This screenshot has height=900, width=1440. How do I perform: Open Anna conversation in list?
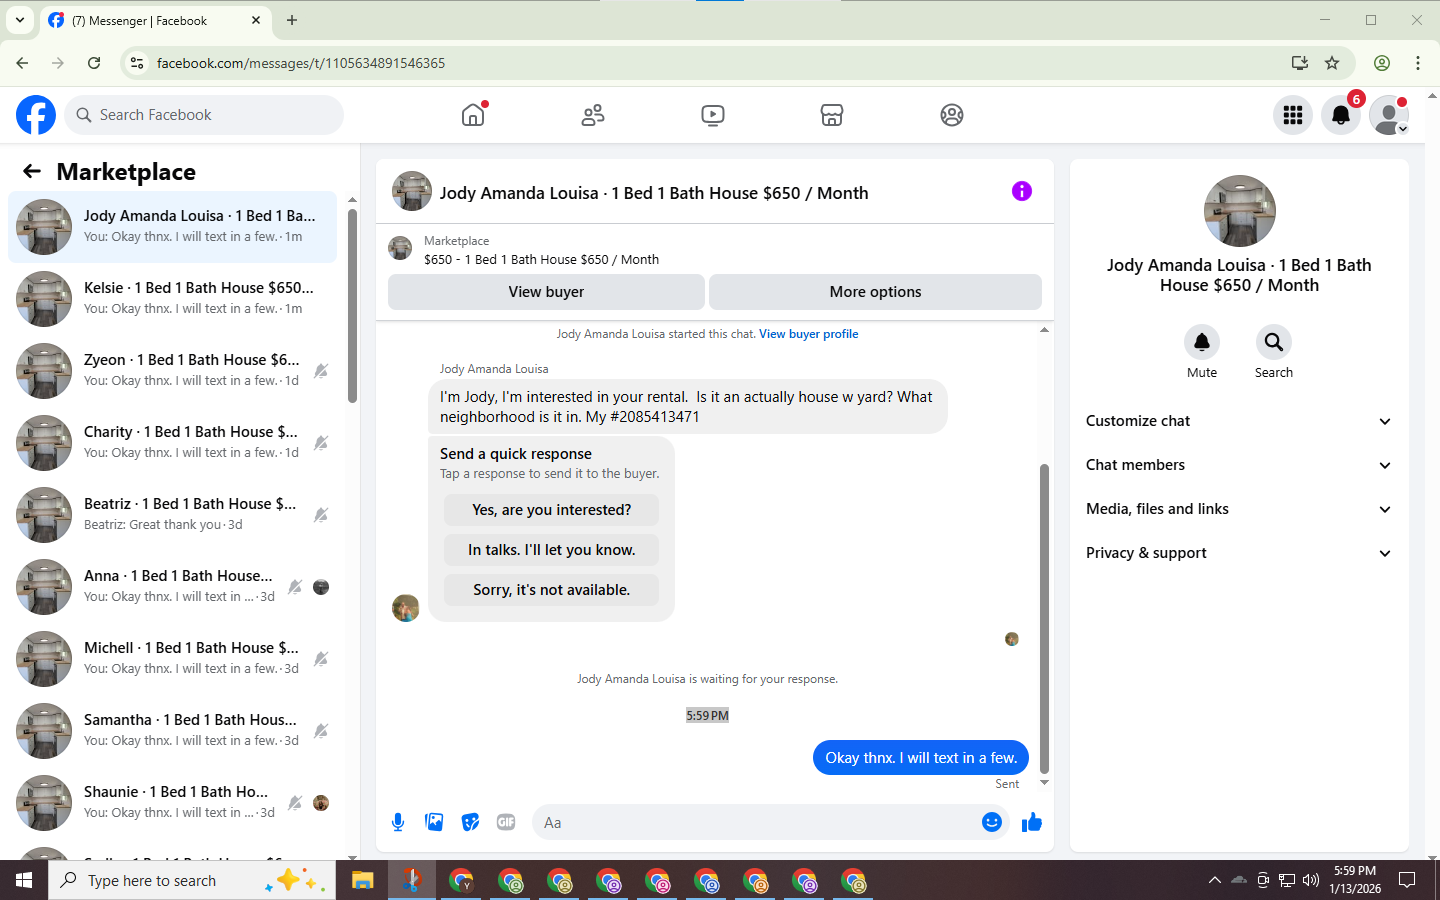(172, 587)
